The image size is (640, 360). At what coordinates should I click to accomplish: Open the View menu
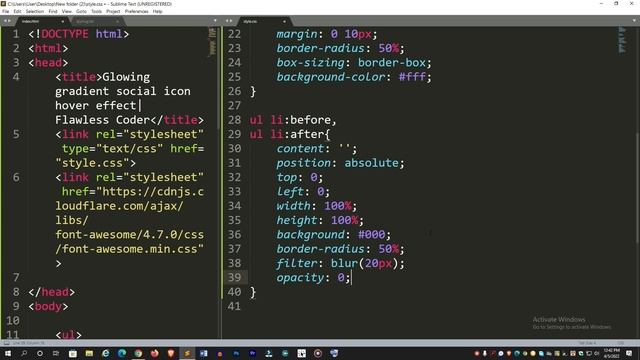67,11
